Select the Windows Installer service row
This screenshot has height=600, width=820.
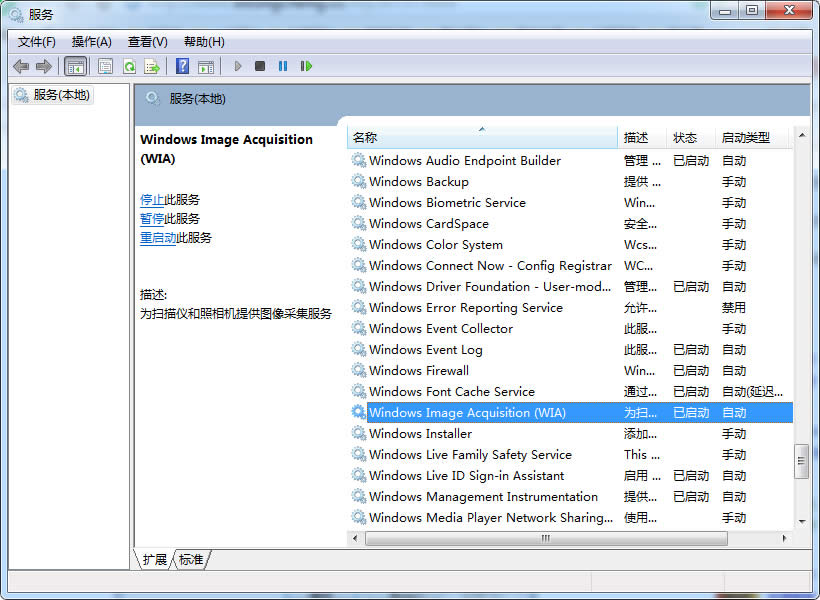coord(420,433)
